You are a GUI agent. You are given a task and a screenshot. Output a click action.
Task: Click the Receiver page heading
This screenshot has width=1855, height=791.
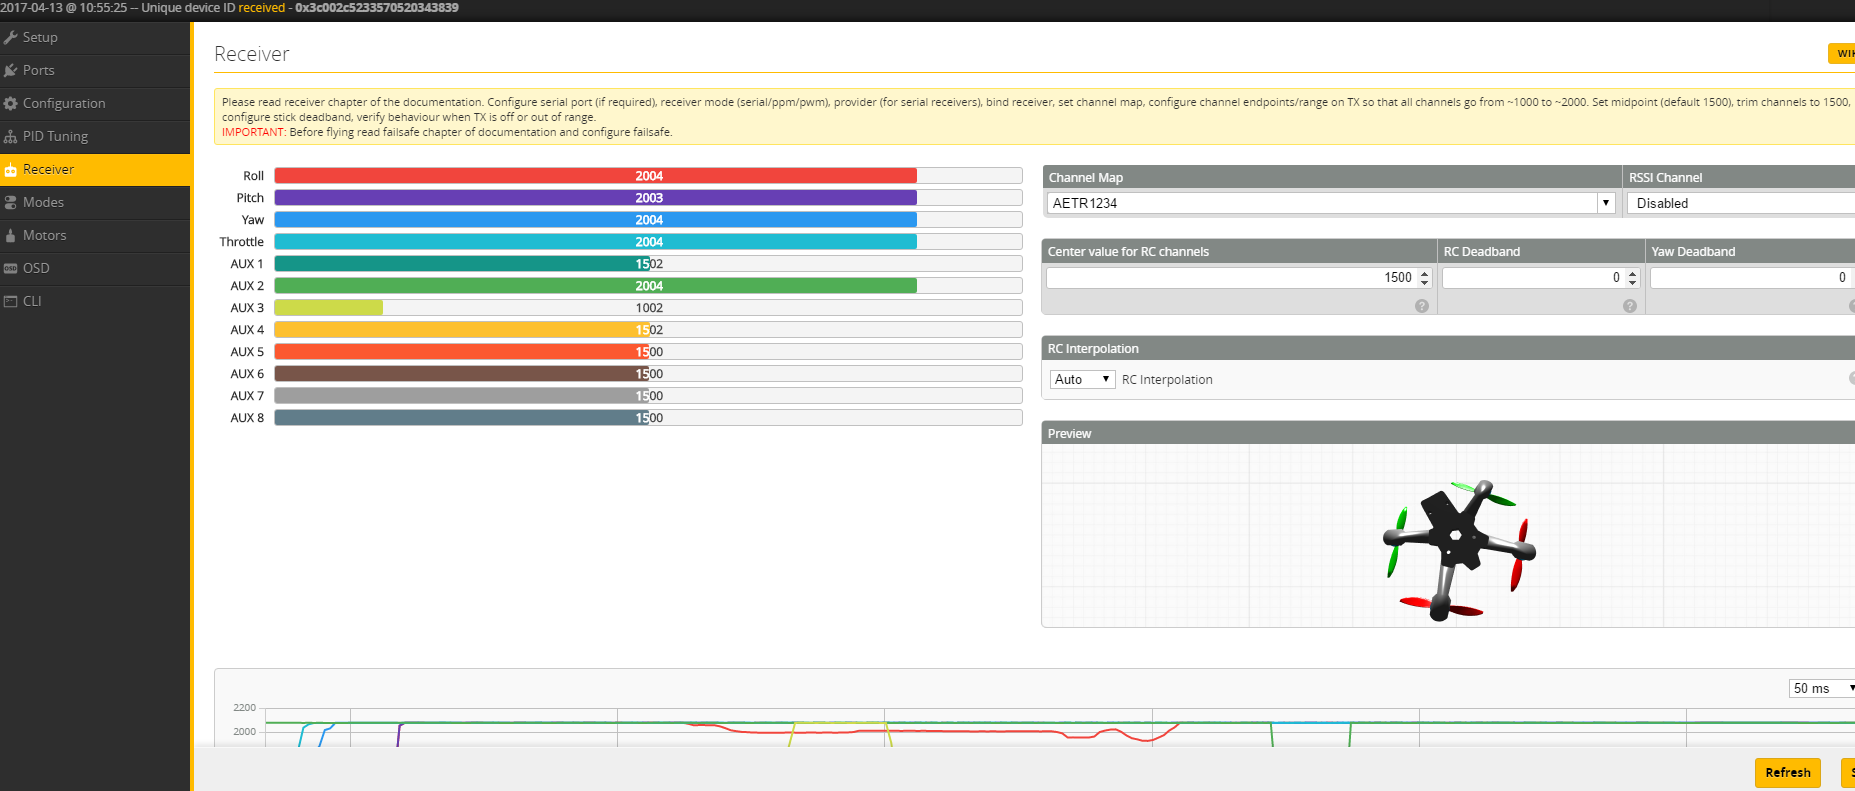(x=252, y=54)
